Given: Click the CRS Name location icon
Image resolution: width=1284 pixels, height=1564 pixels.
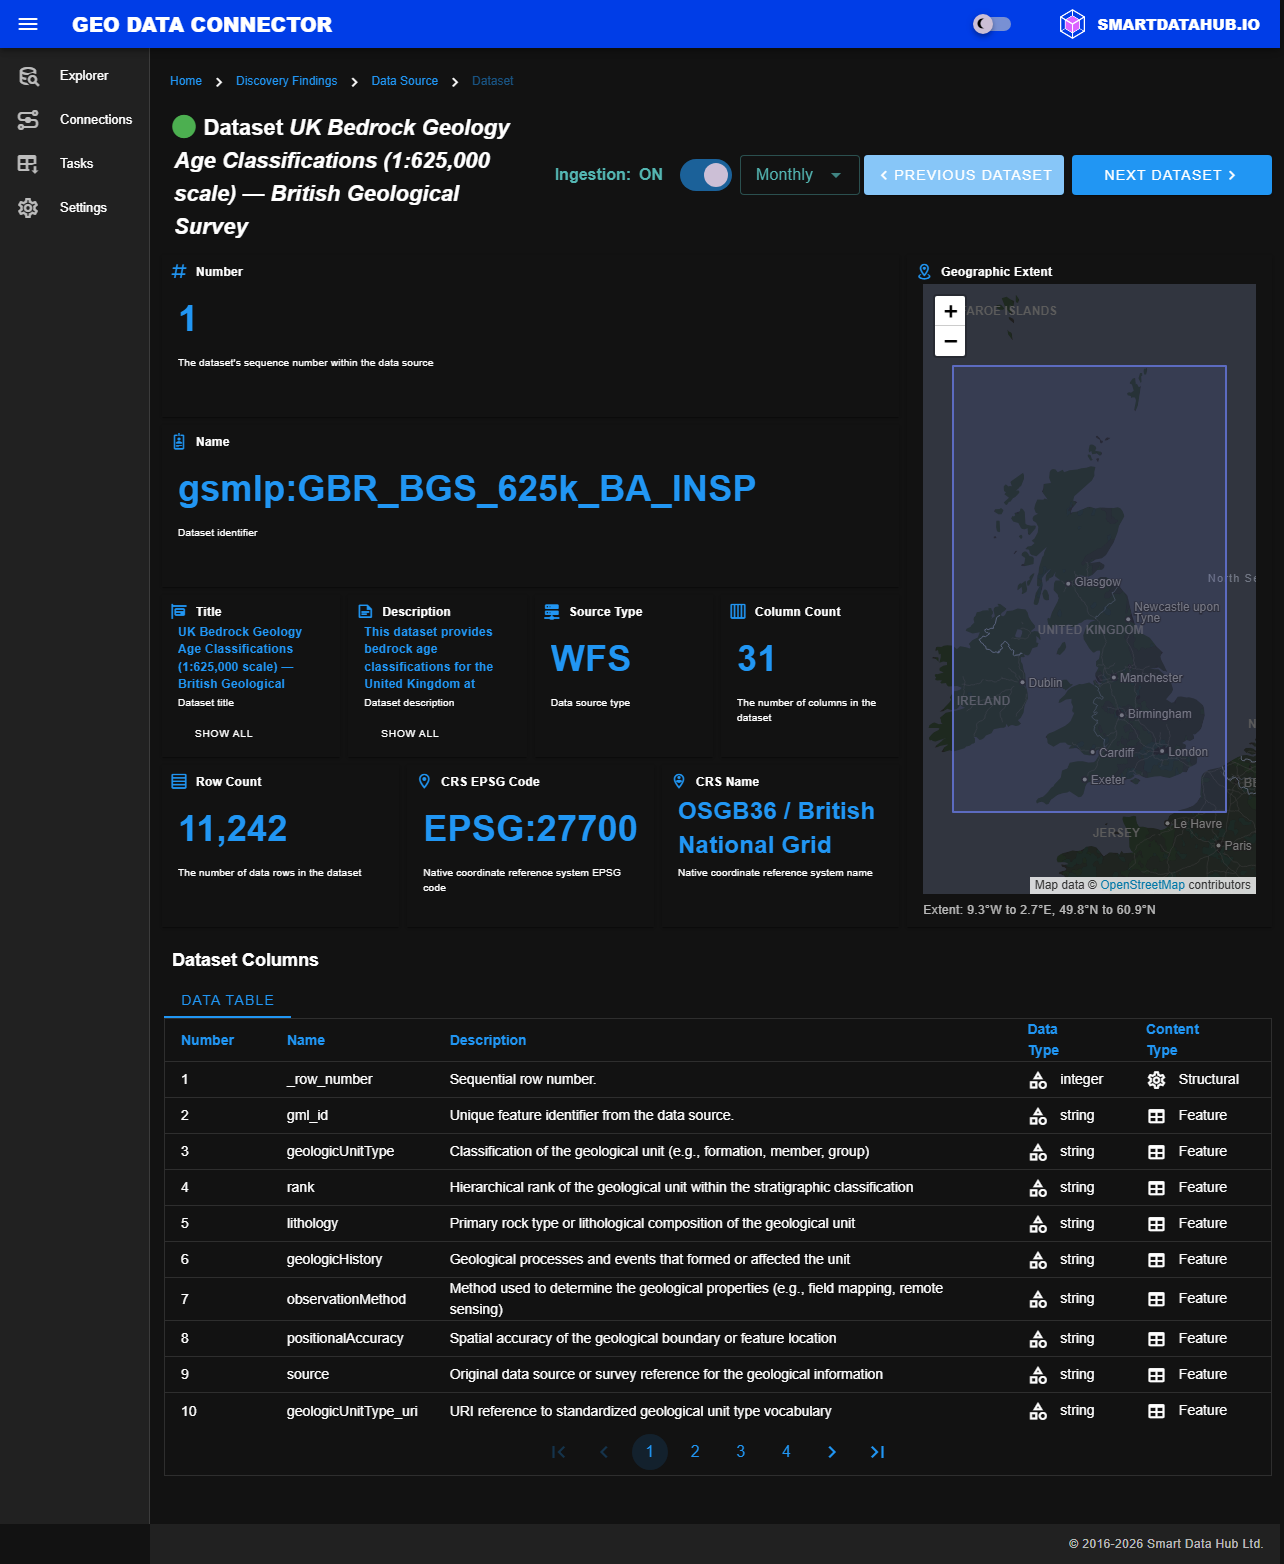Looking at the screenshot, I should pyautogui.click(x=679, y=781).
